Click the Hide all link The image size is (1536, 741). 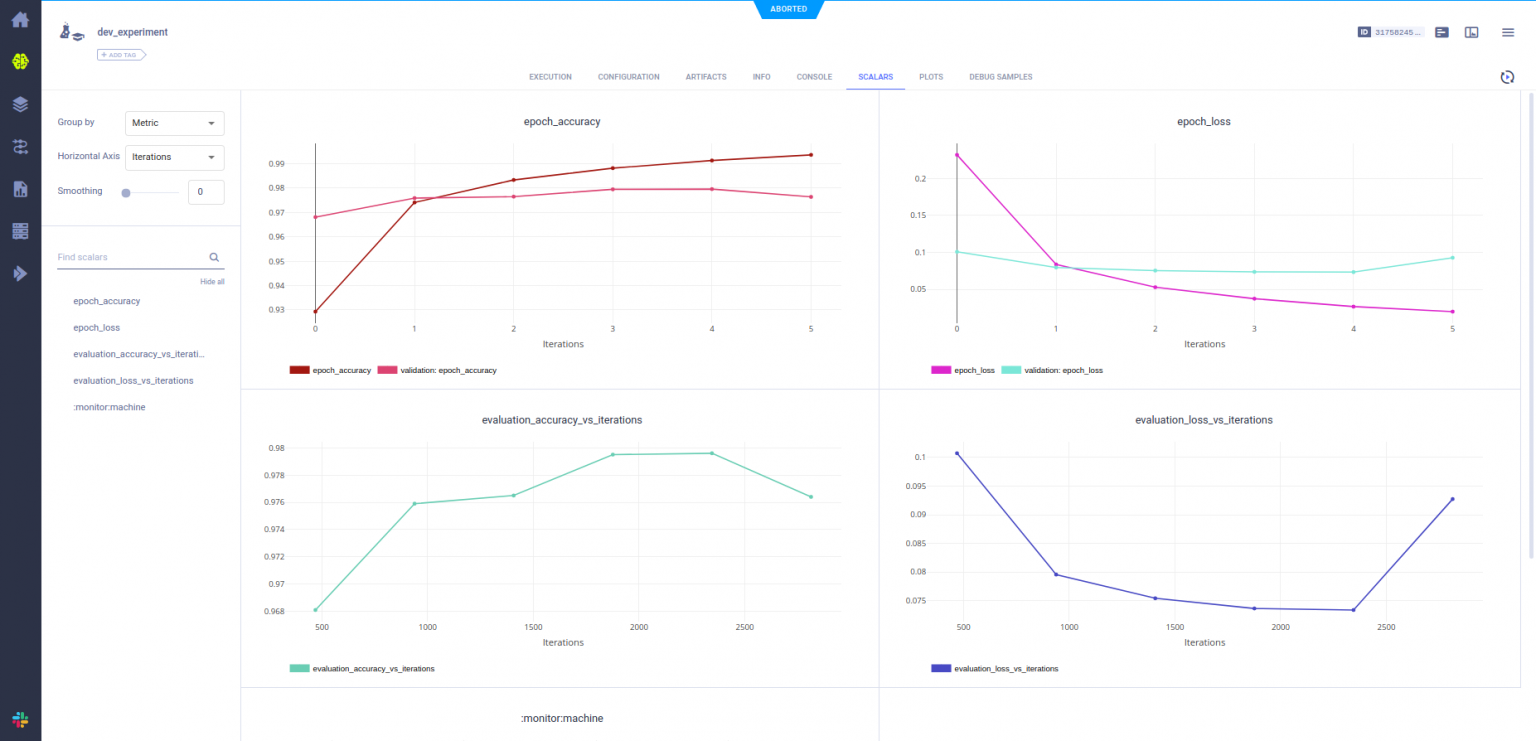tap(212, 282)
